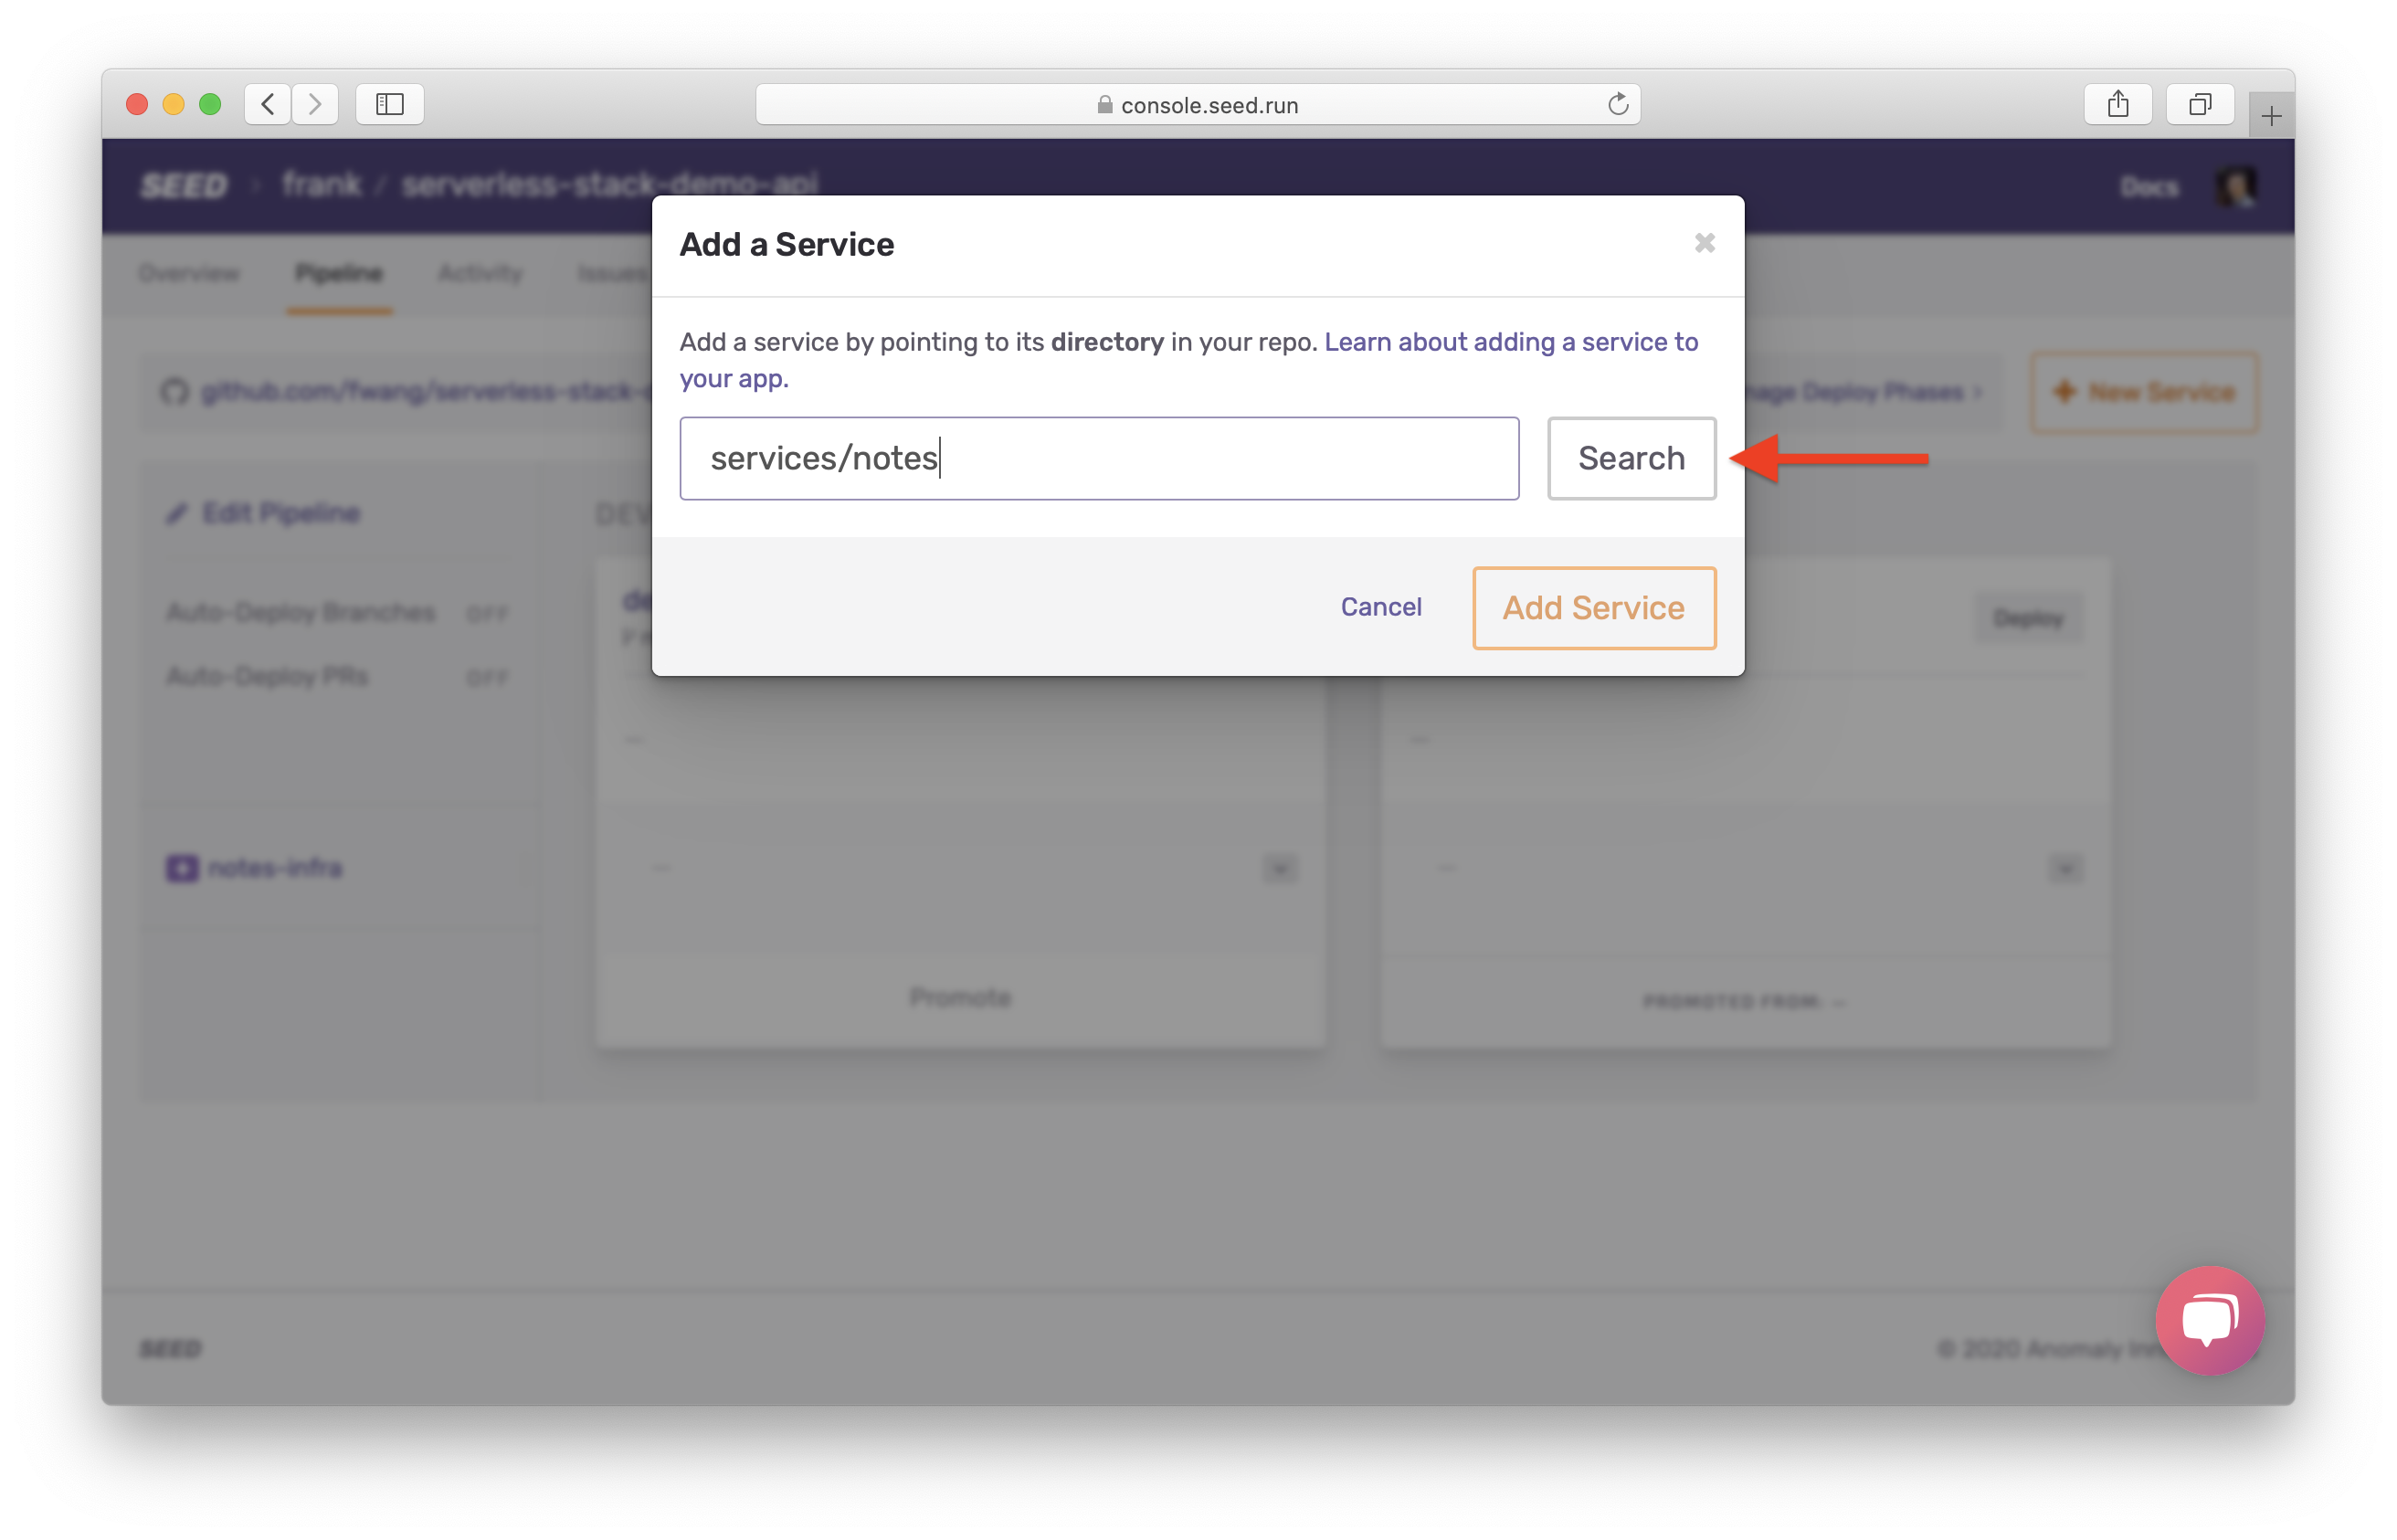Open the Share icon in the toolbar
Image resolution: width=2397 pixels, height=1540 pixels.
click(x=2117, y=104)
